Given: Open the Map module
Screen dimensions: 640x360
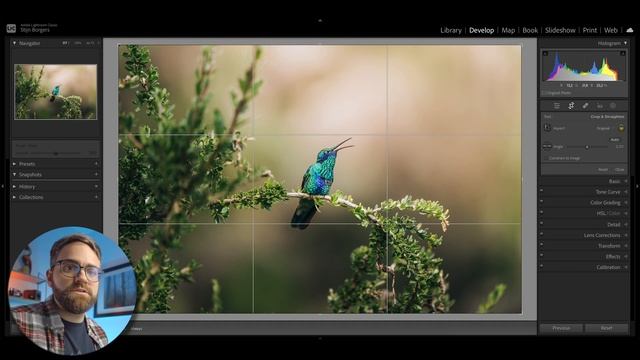Looking at the screenshot, I should point(508,30).
